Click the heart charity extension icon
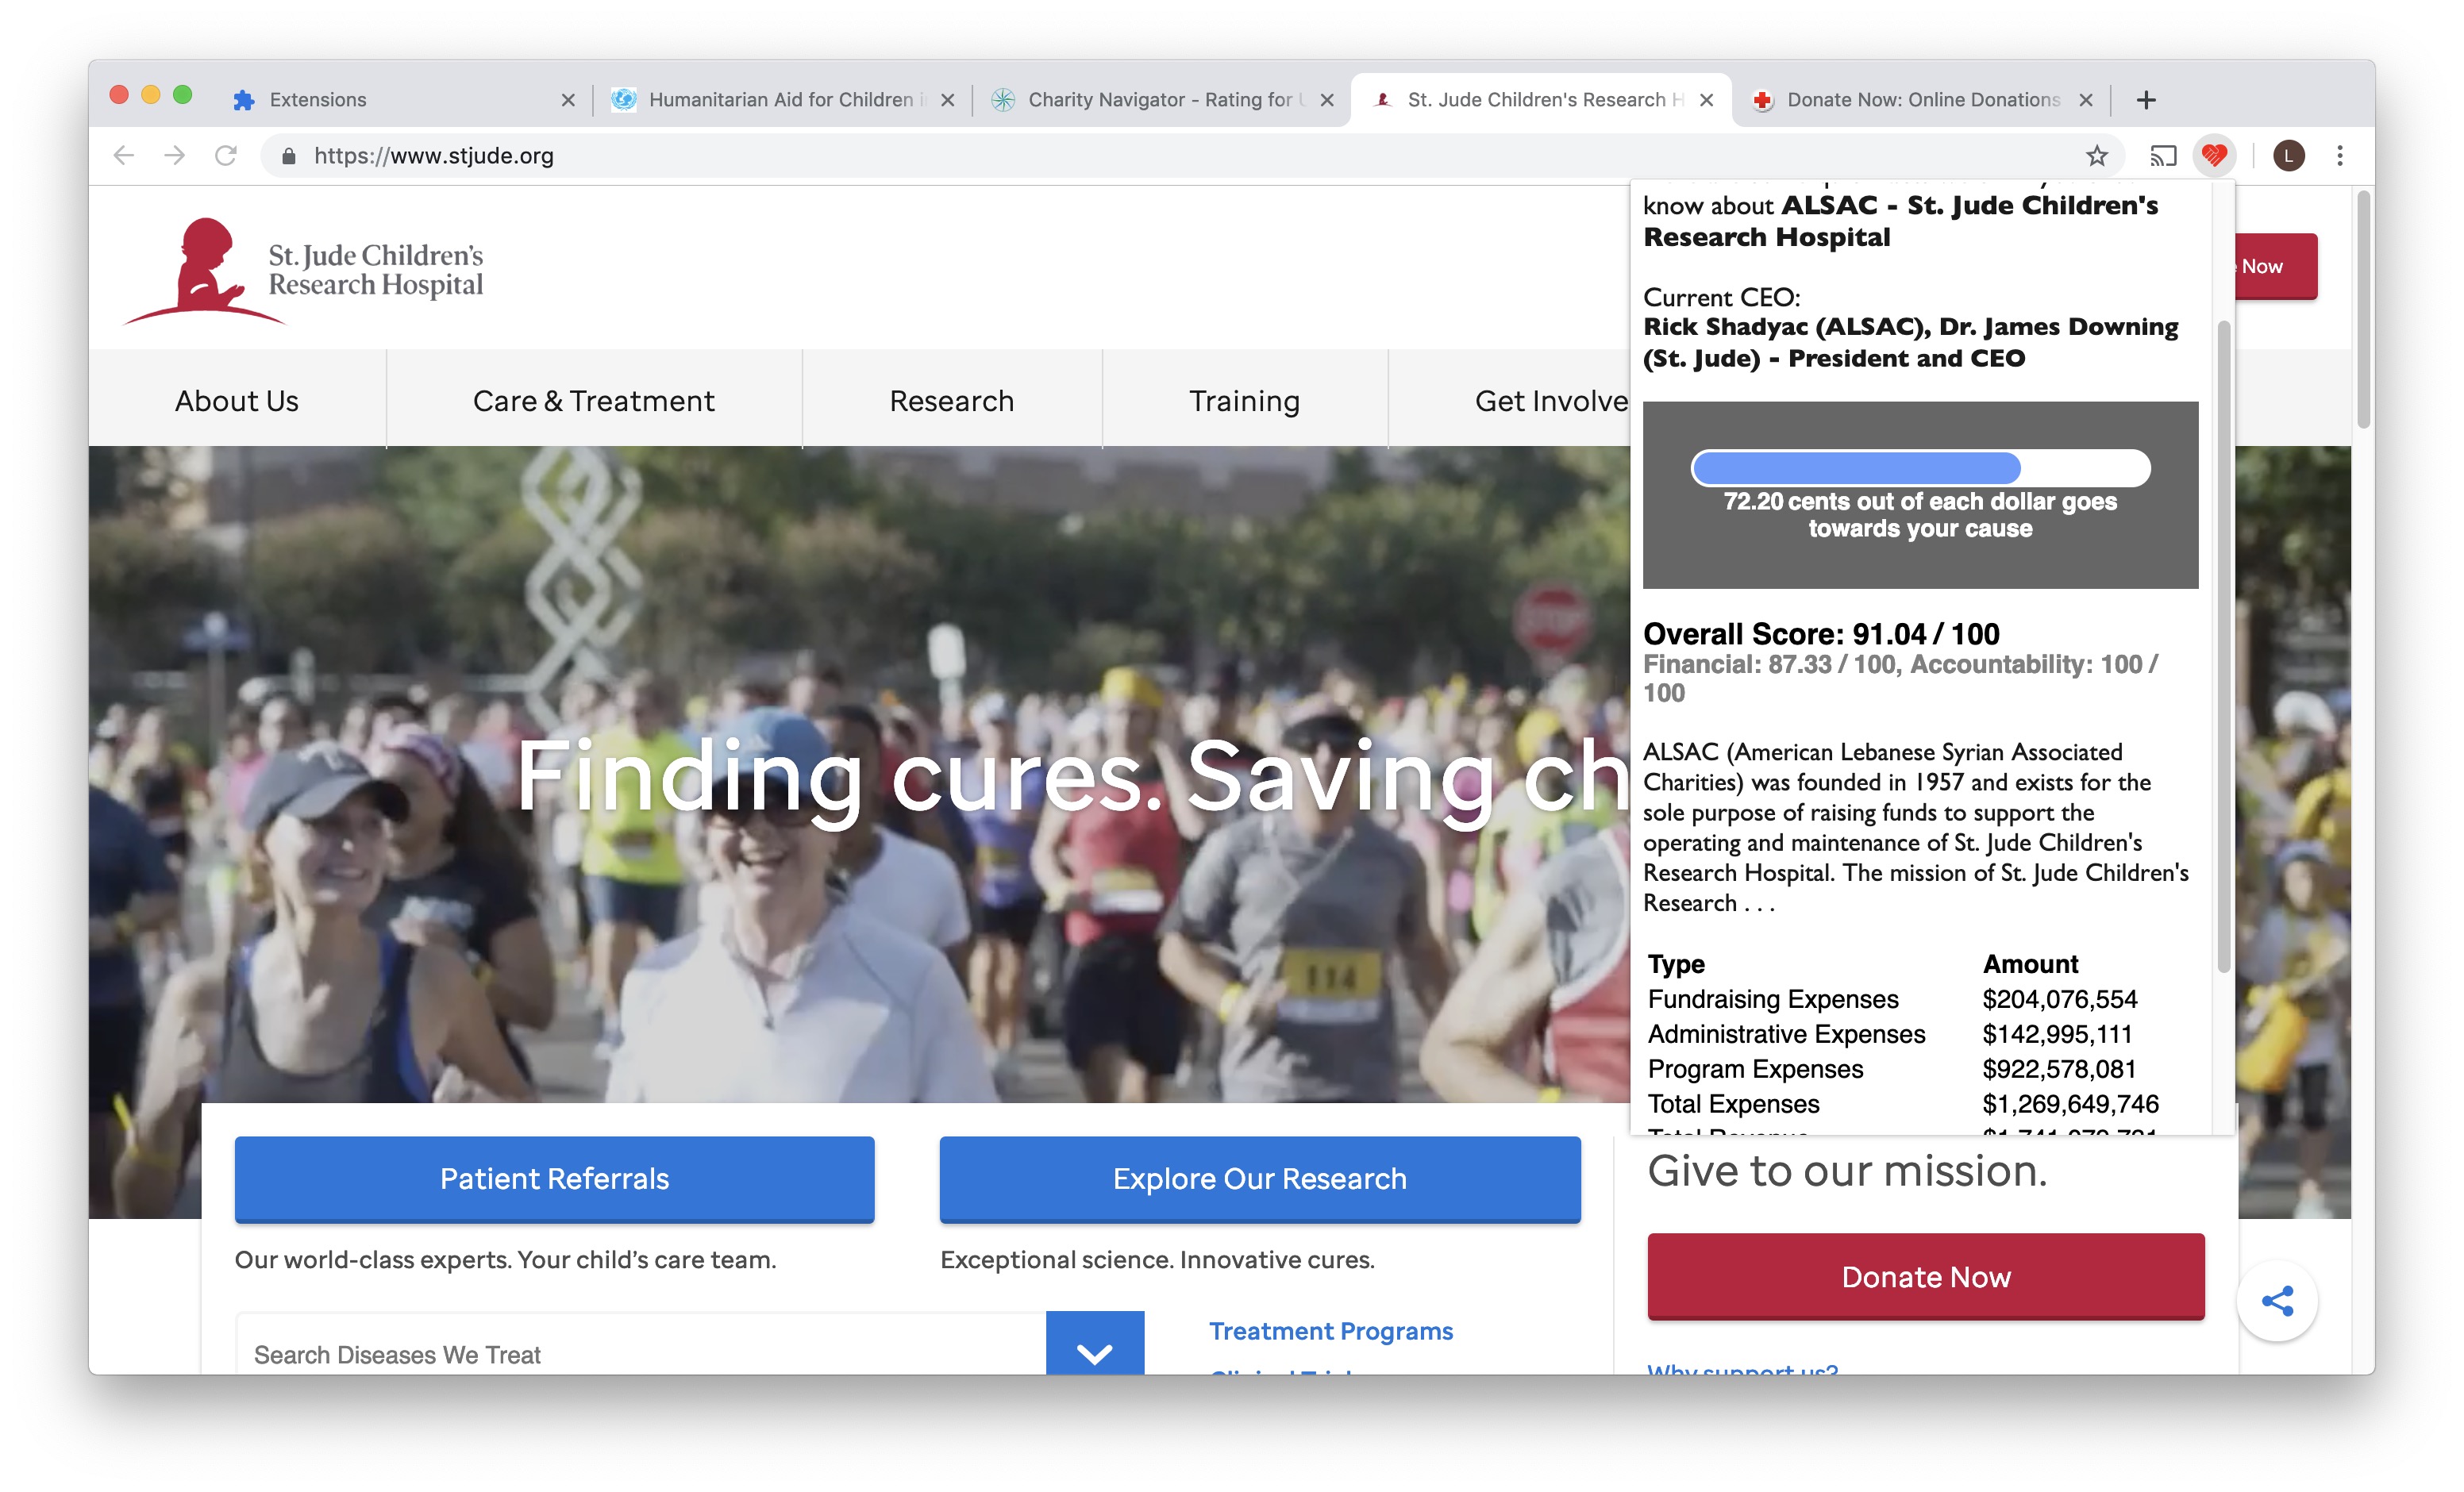2464x1492 pixels. coord(2213,155)
